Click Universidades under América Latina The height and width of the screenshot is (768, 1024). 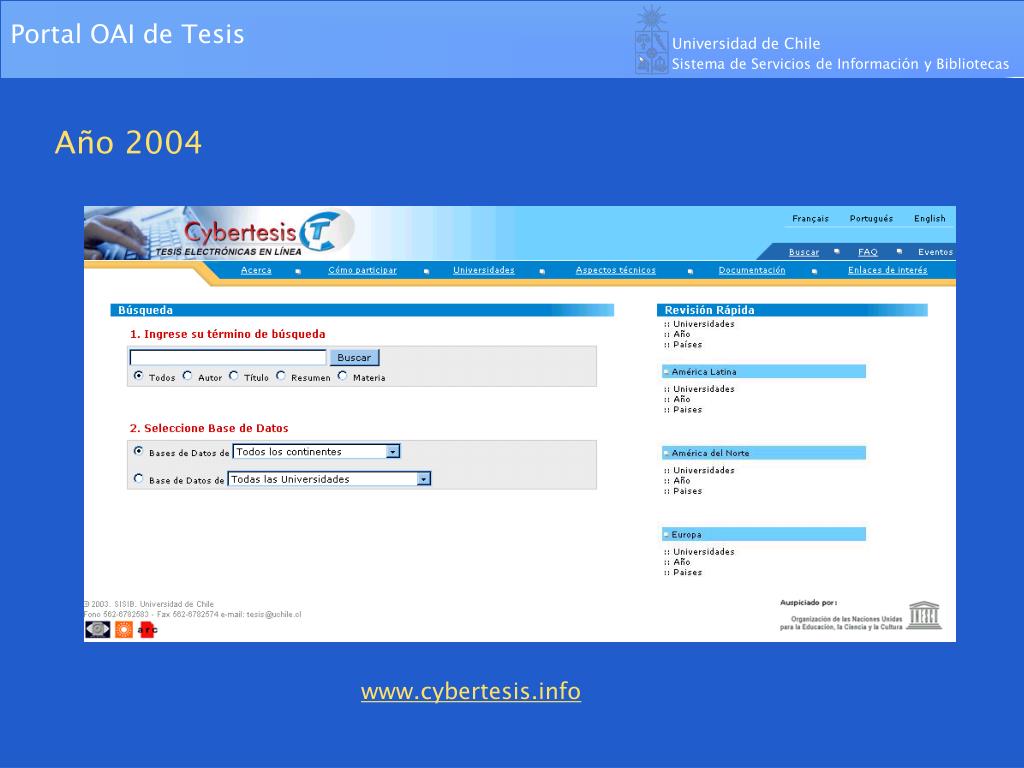click(x=703, y=389)
